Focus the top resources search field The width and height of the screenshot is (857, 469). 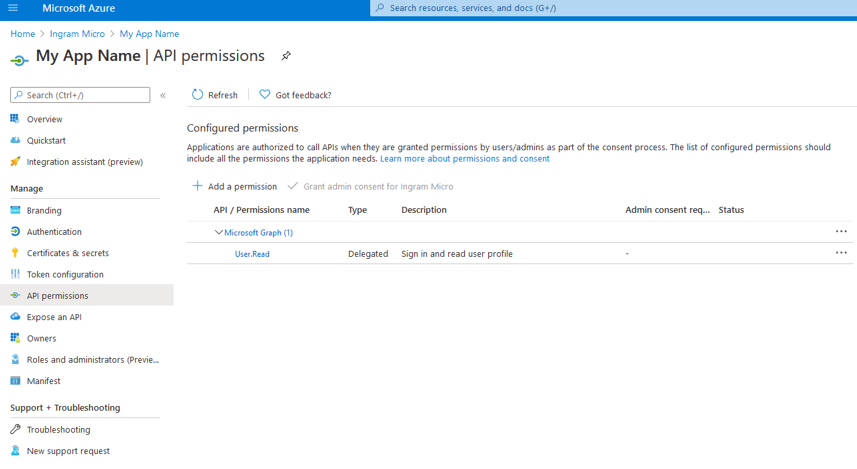coord(613,8)
